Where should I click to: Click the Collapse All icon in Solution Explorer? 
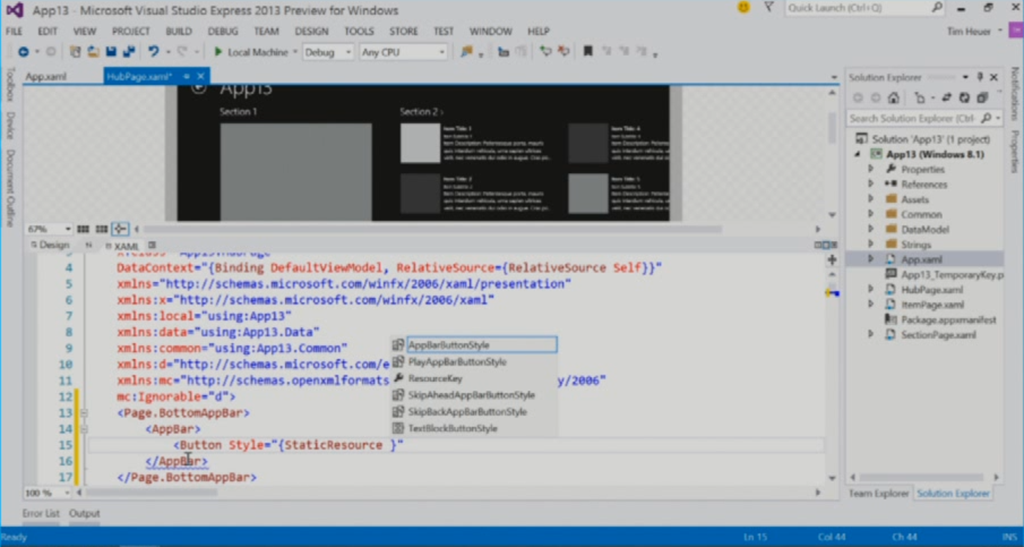point(982,98)
